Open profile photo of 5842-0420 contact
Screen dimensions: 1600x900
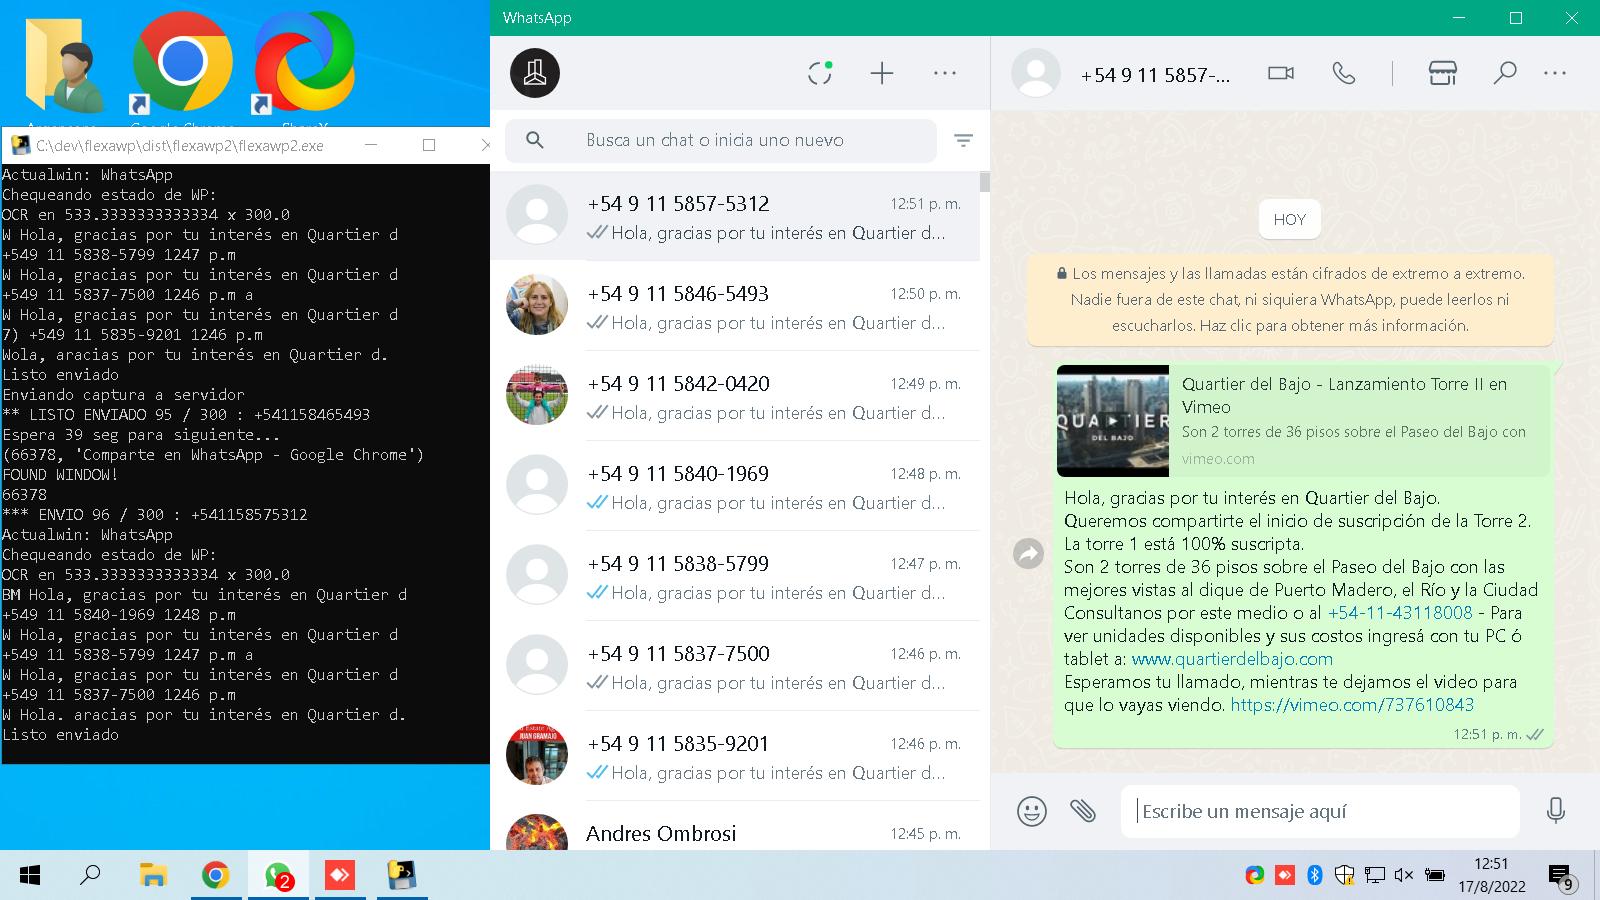(537, 394)
